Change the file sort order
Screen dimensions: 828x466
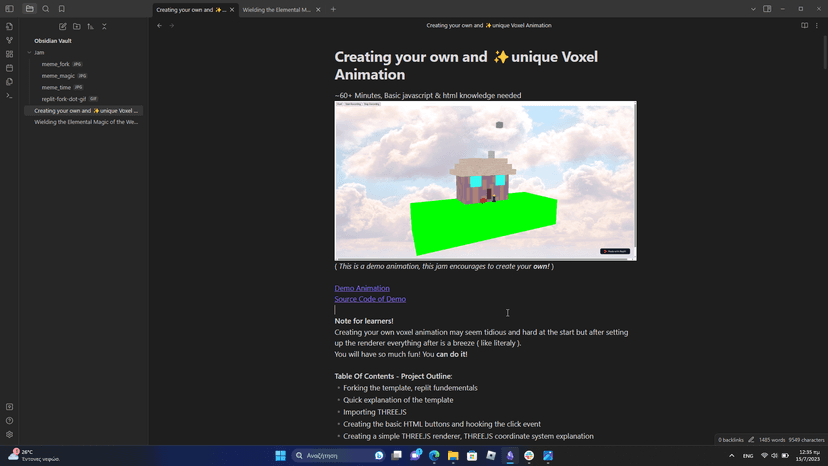(x=90, y=26)
